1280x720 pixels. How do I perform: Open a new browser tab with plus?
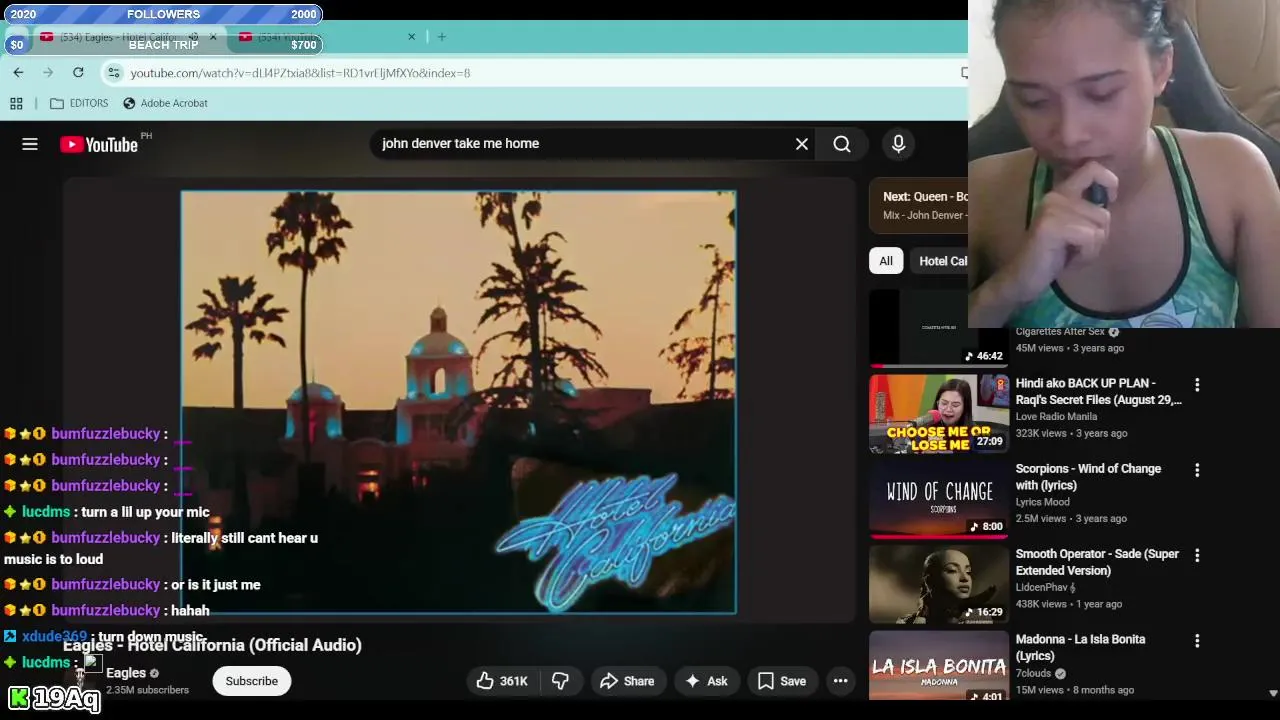click(441, 37)
